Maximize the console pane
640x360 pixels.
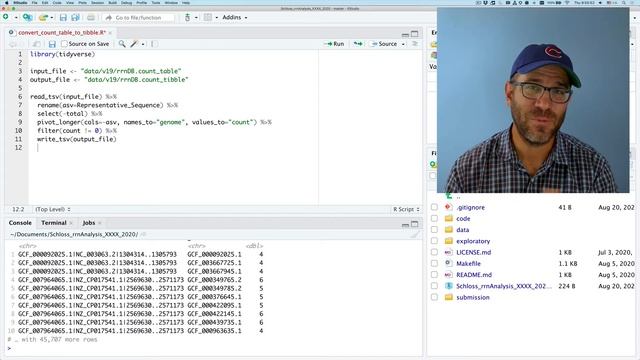415,224
